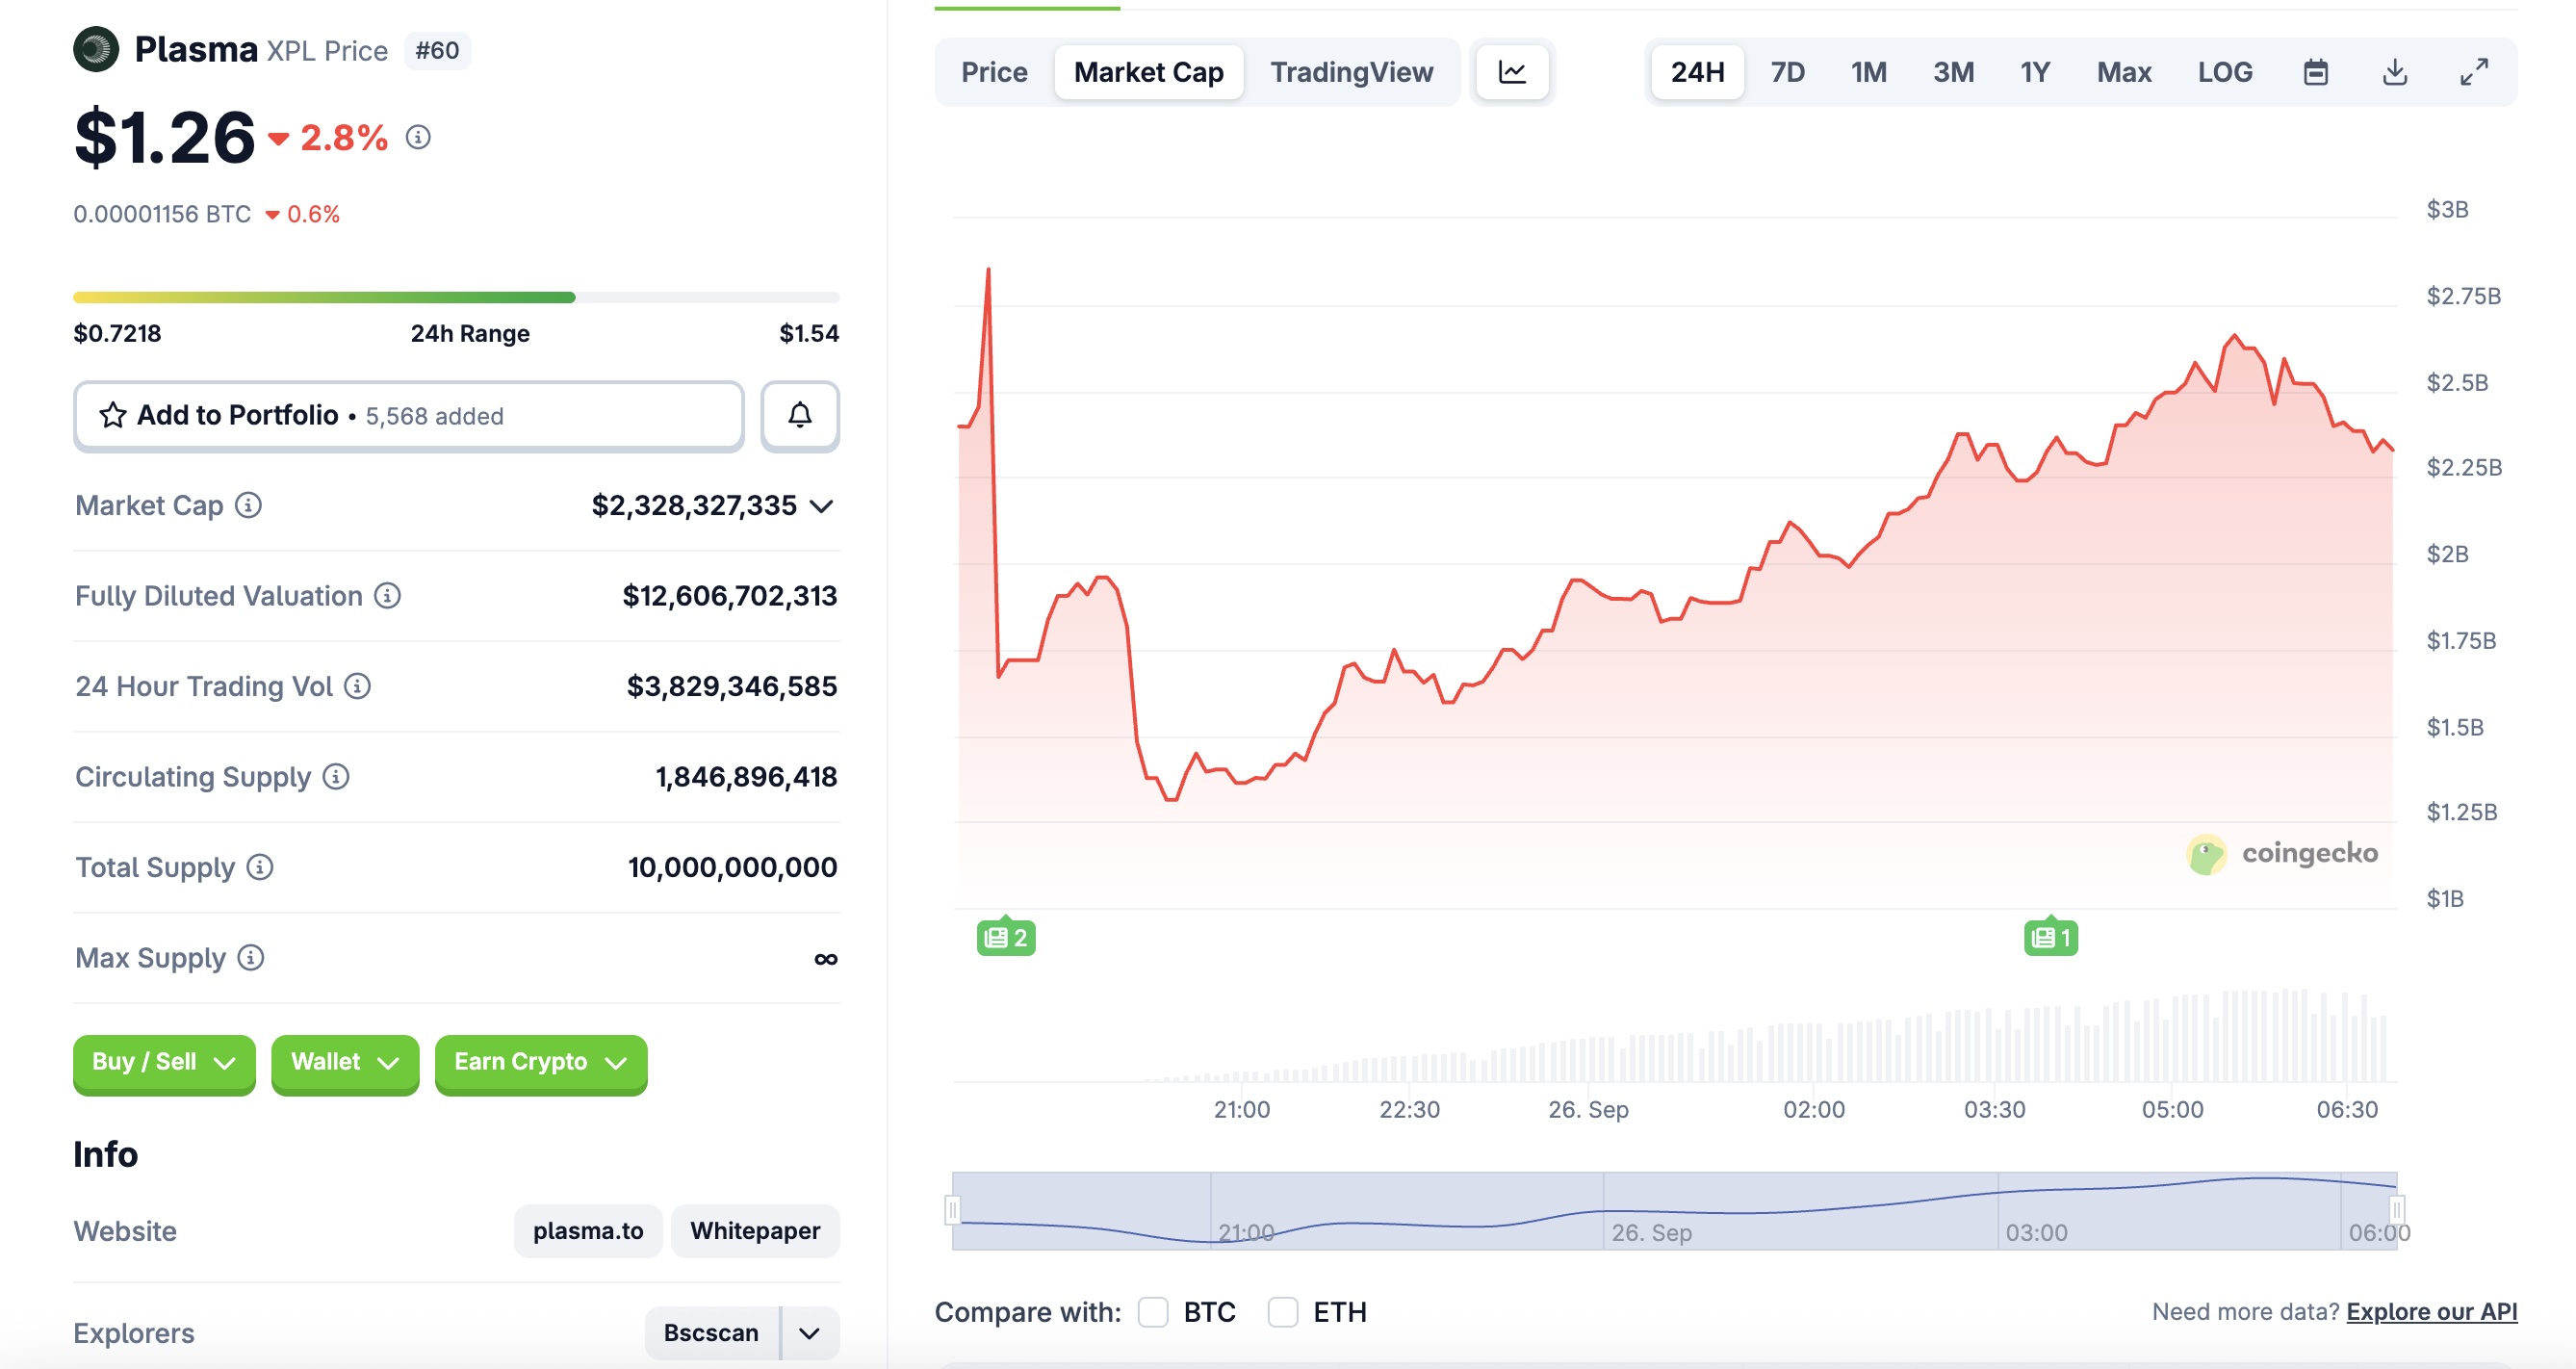
Task: Click the trading volume value $3,829,346,585
Action: point(732,686)
